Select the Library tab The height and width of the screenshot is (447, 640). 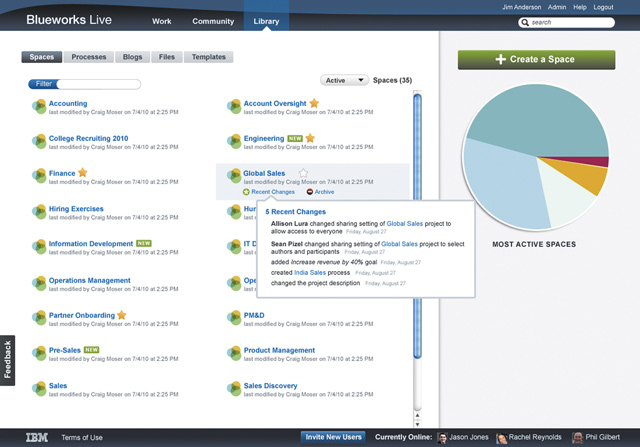point(266,21)
